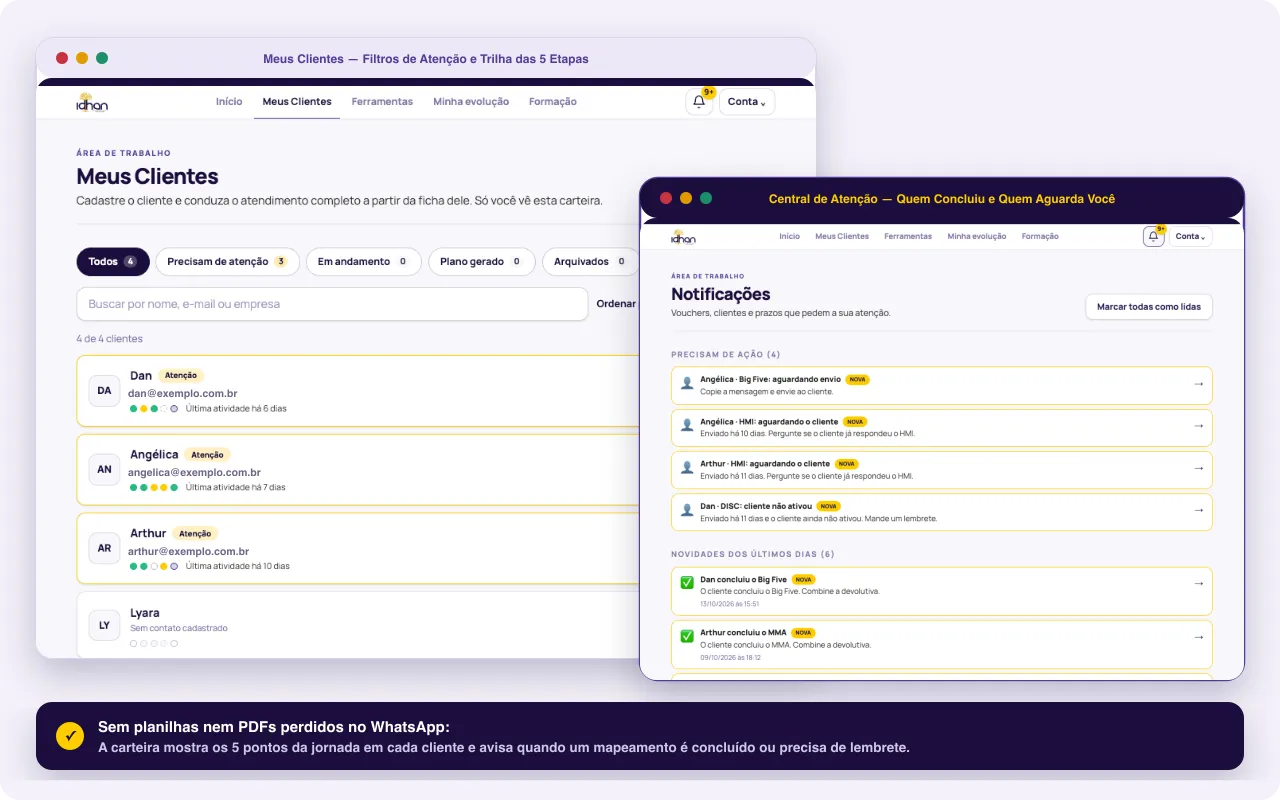Open the Conta dropdown in Meus Clientes window

point(747,102)
